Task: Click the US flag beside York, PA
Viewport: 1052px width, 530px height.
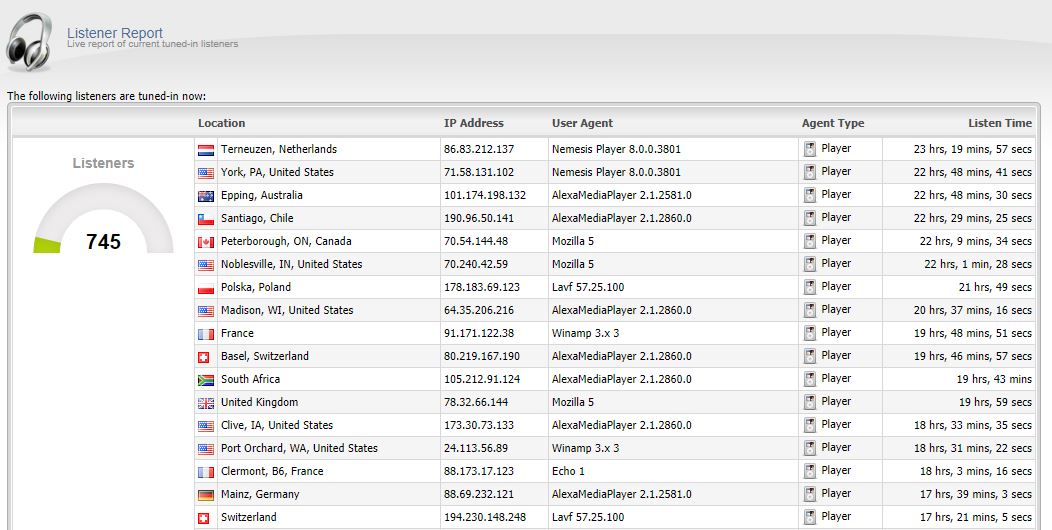Action: [x=206, y=173]
